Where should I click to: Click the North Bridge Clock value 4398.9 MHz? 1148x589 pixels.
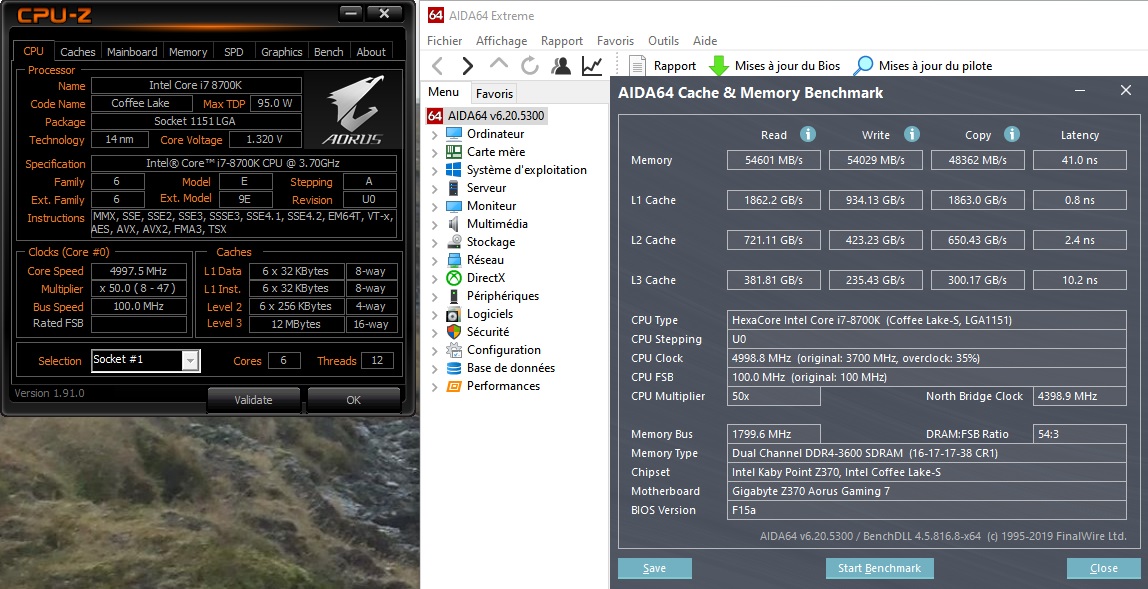(x=1079, y=396)
